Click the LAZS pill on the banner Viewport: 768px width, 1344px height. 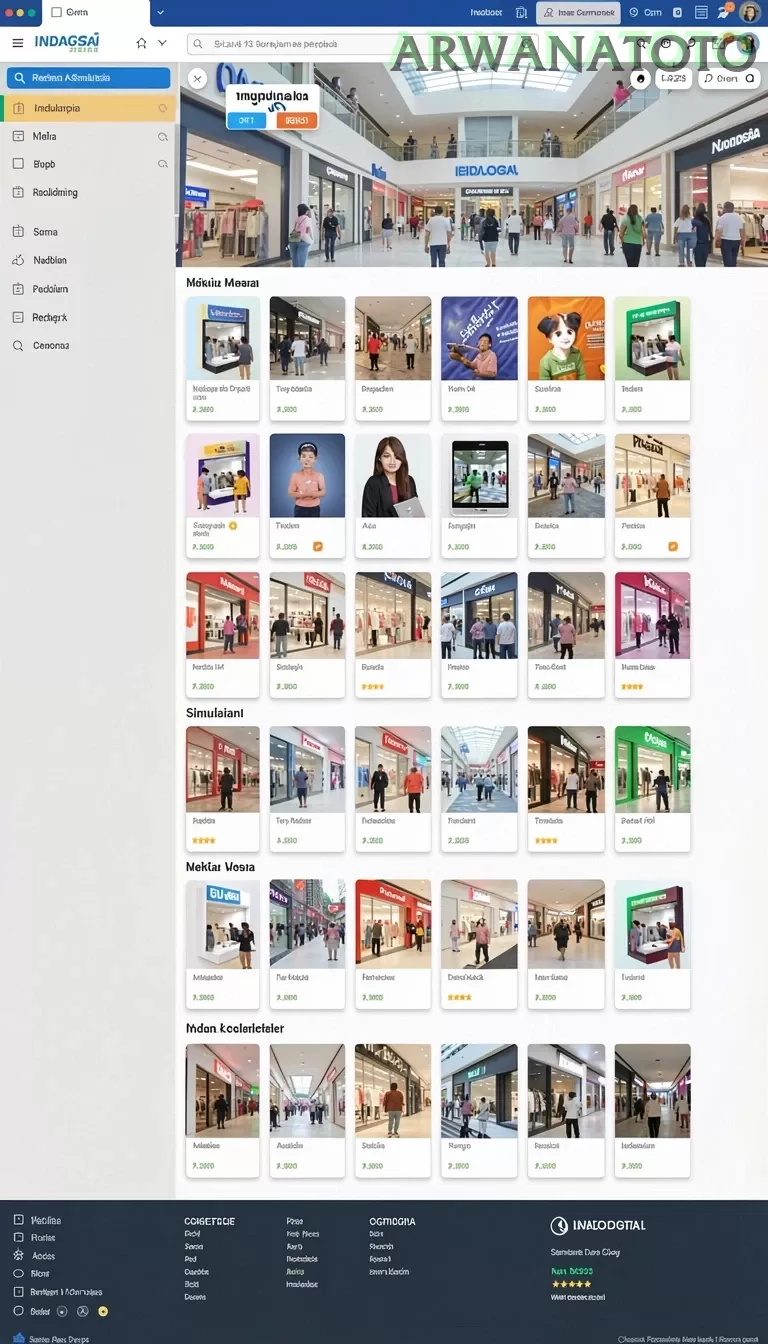(x=674, y=78)
